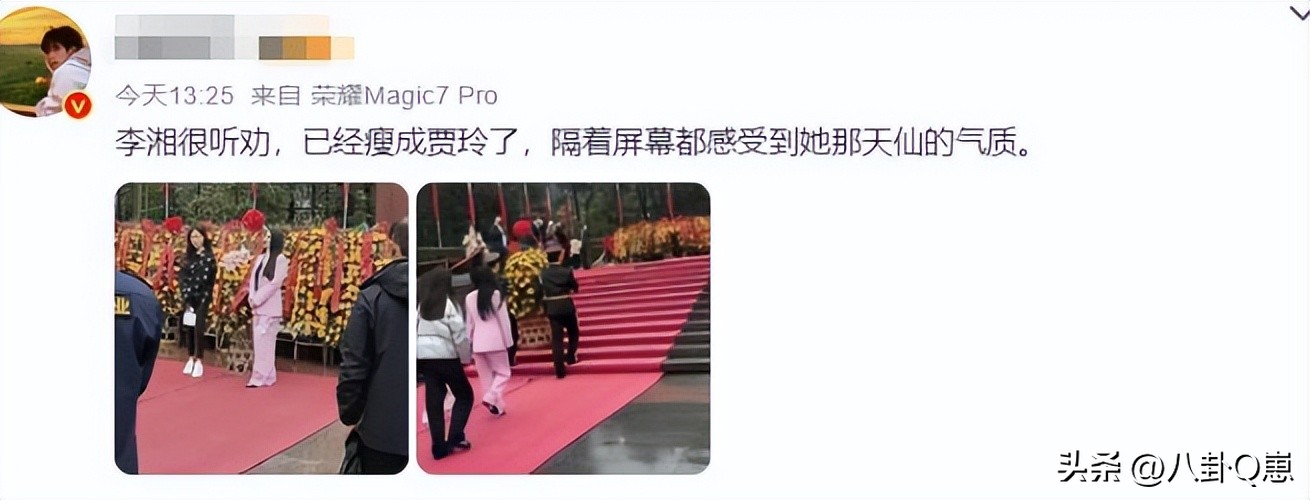1310x500 pixels.
Task: Open the right photo with red stairs
Action: tap(563, 328)
